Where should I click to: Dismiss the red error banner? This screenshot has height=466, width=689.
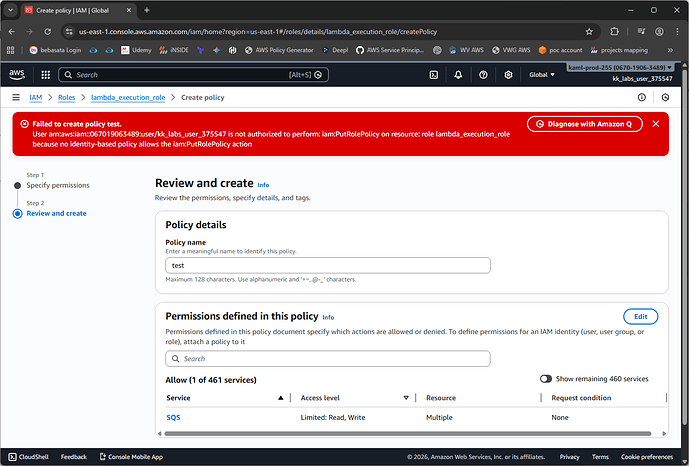[x=656, y=124]
